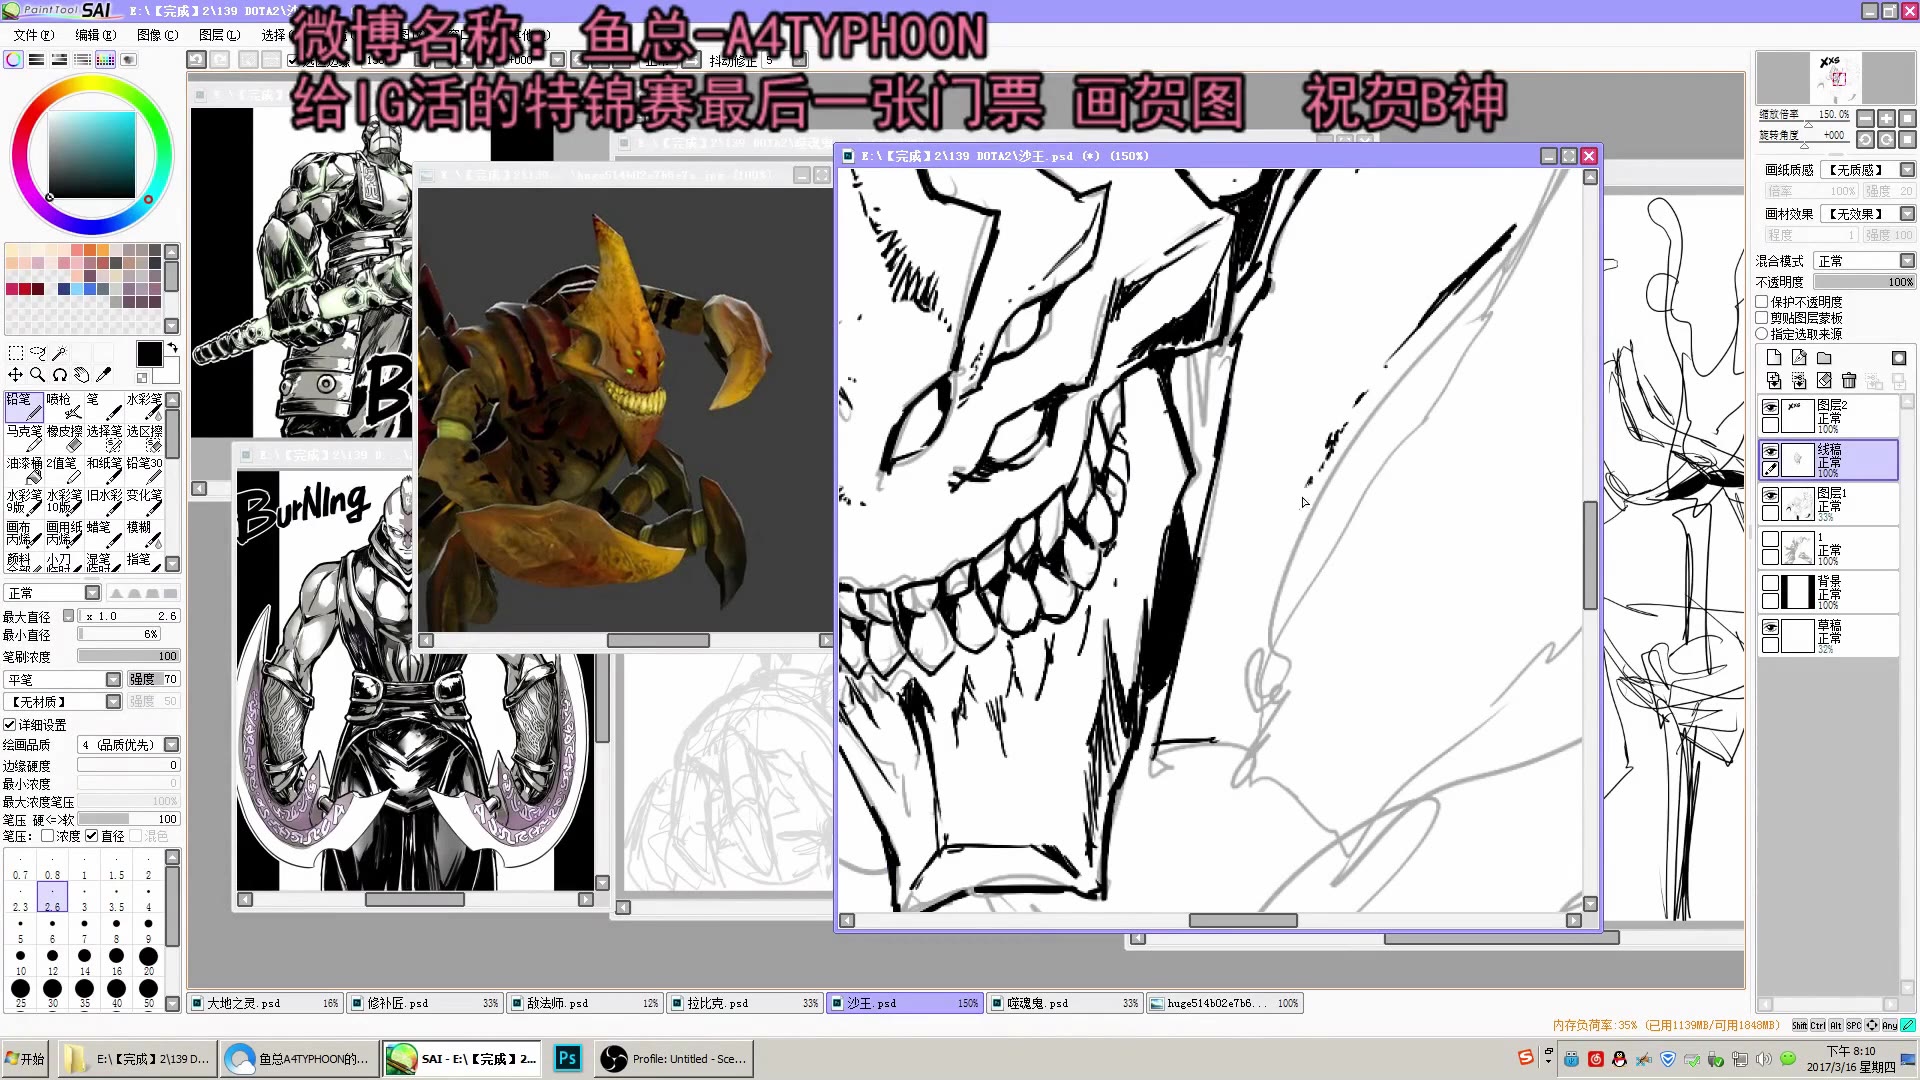Hide the 图层2 layer eye
Viewport: 1920px width, 1080px height.
[1770, 408]
